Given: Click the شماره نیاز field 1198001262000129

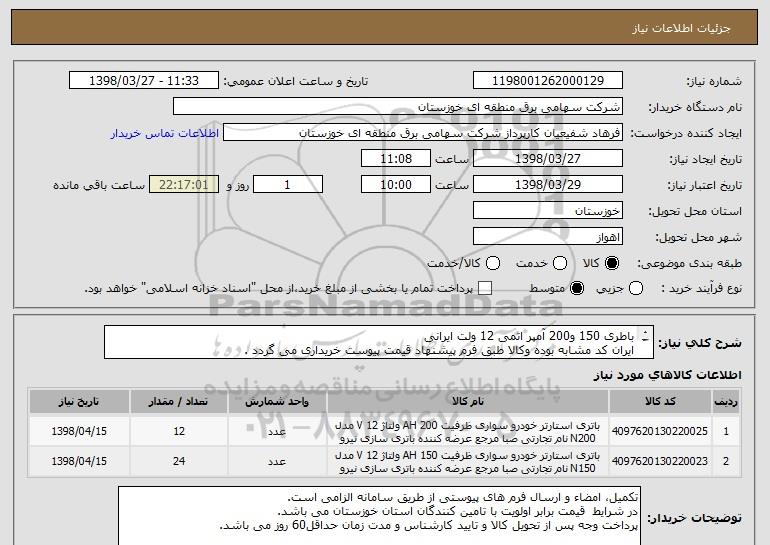Looking at the screenshot, I should click(x=548, y=81).
